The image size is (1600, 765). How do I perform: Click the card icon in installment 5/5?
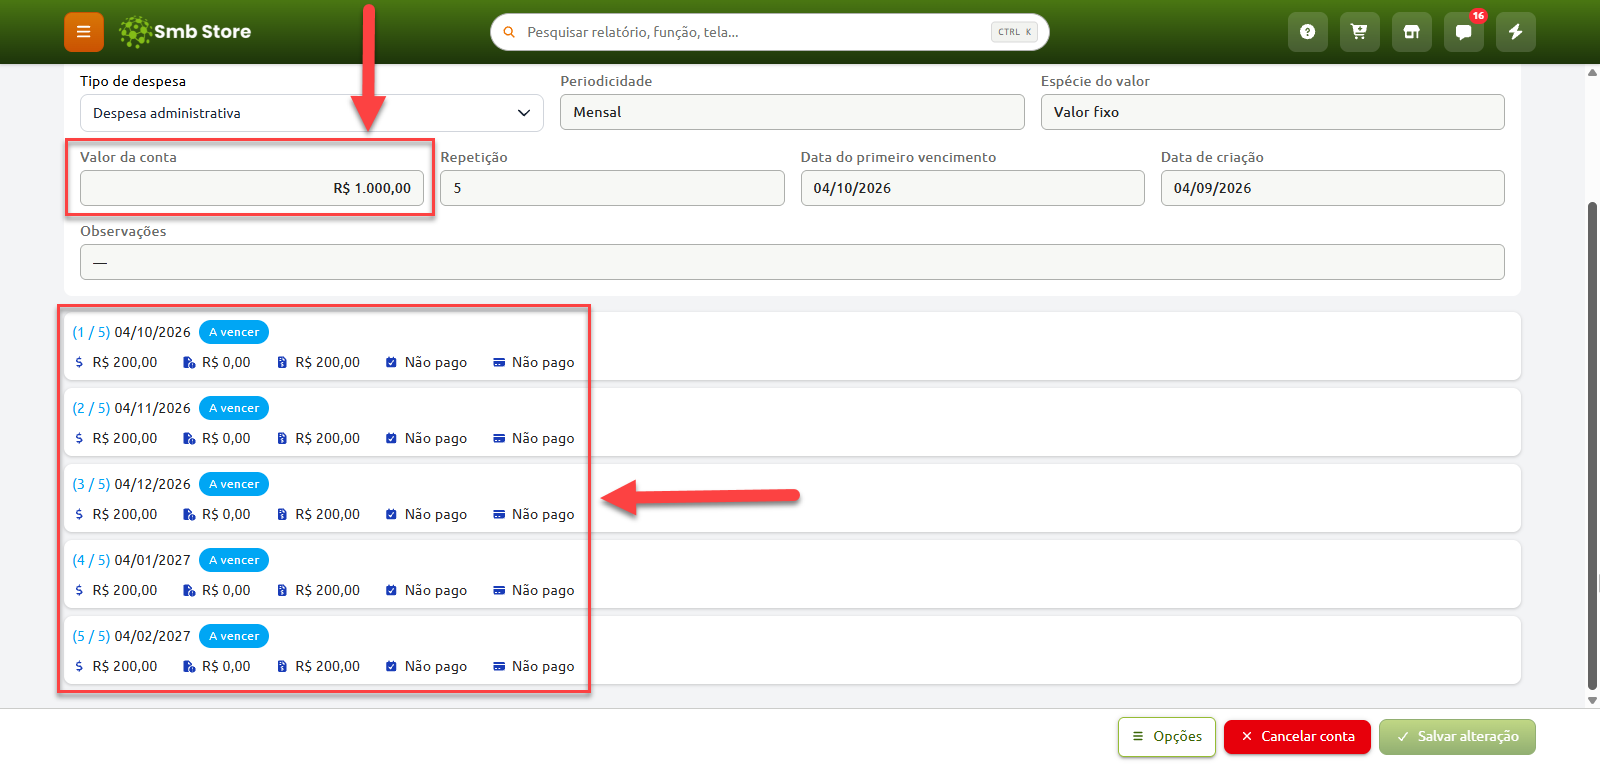pyautogui.click(x=499, y=666)
